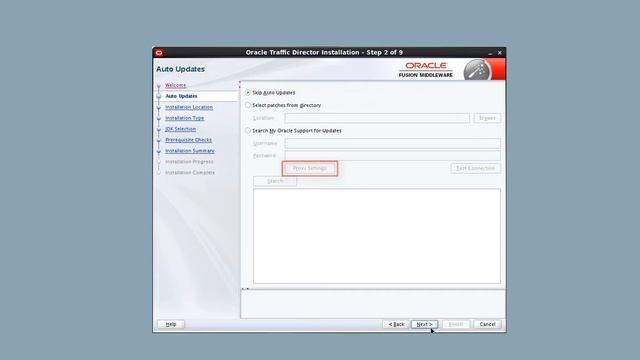The height and width of the screenshot is (360, 640).
Task: Open the JDK Selection step
Action: pos(180,129)
